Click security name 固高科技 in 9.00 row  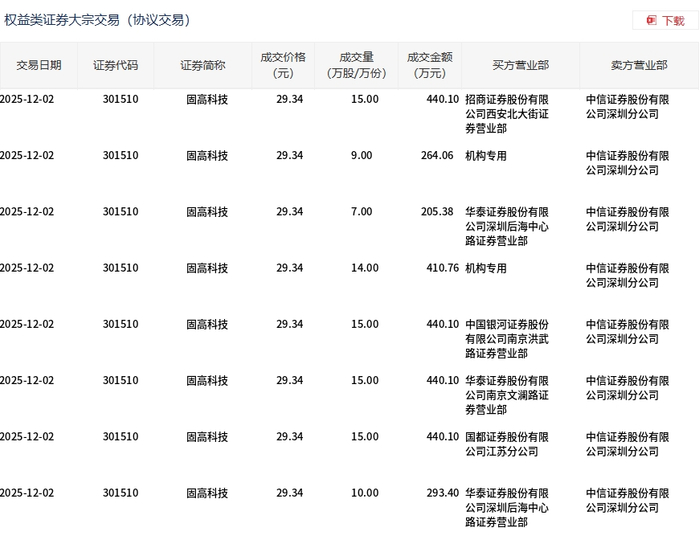coord(207,156)
